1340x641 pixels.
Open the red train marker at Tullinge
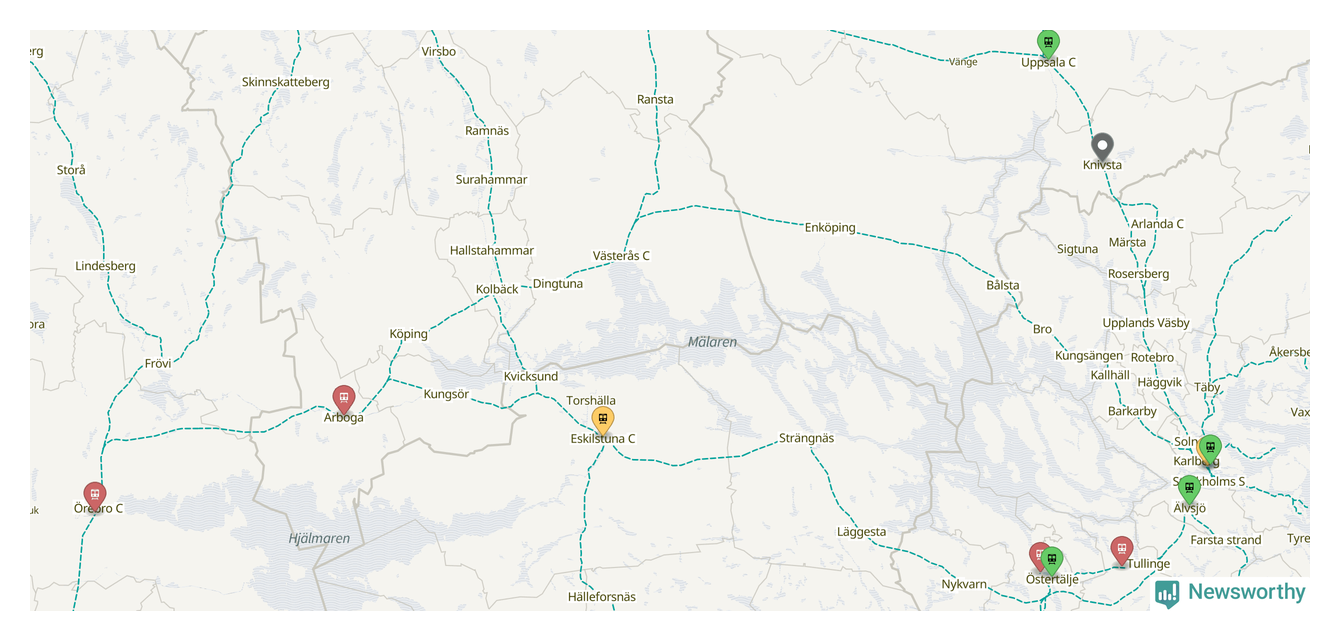[1122, 550]
